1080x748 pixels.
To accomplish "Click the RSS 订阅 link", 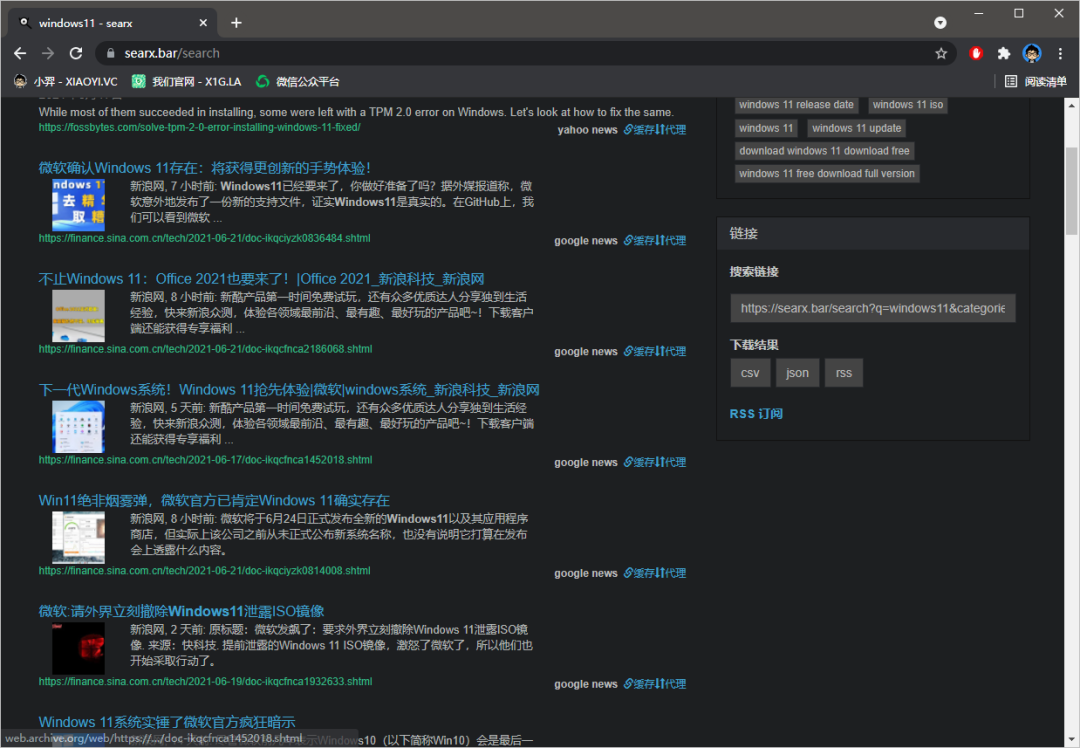I will tap(756, 413).
